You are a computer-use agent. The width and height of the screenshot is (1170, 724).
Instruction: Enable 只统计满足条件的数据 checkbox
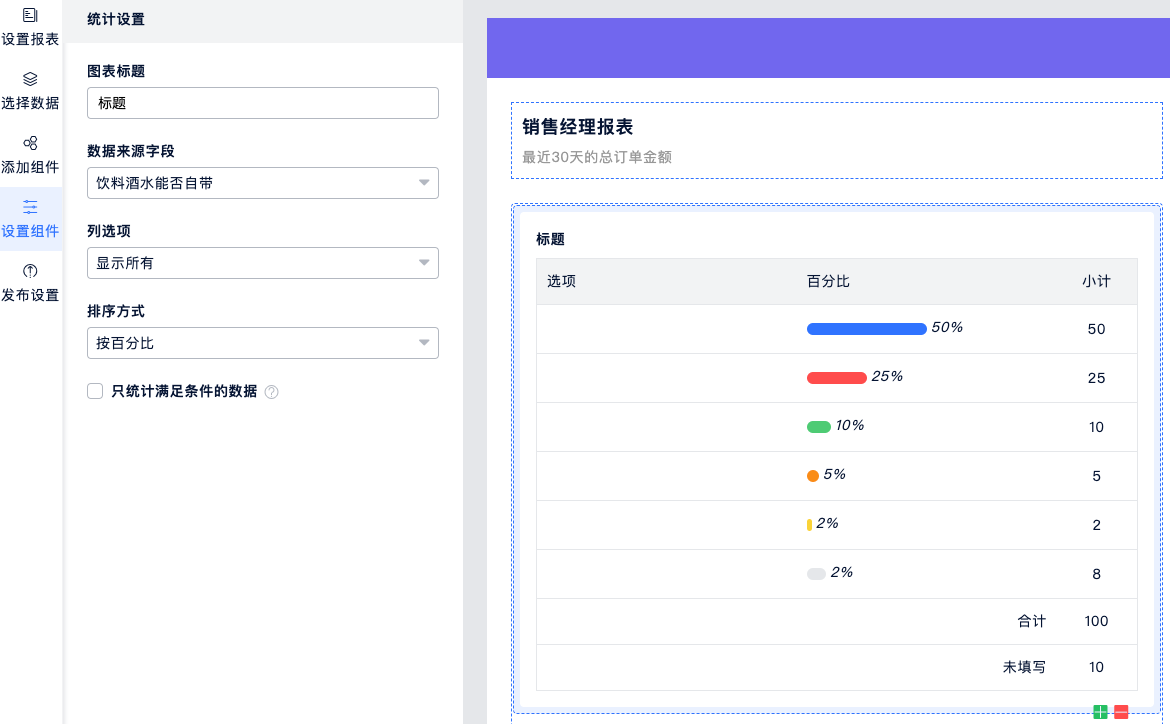[x=96, y=391]
